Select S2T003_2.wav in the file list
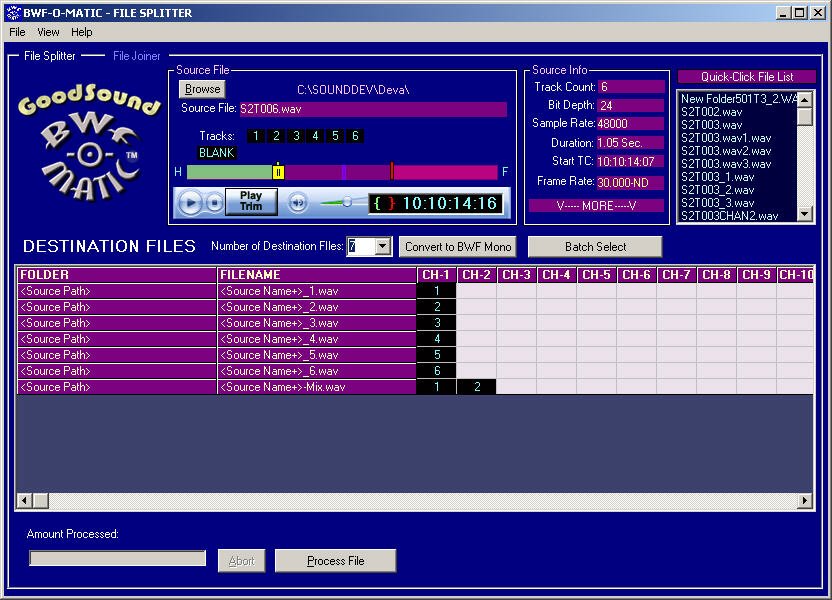This screenshot has height=600, width=832. point(717,190)
